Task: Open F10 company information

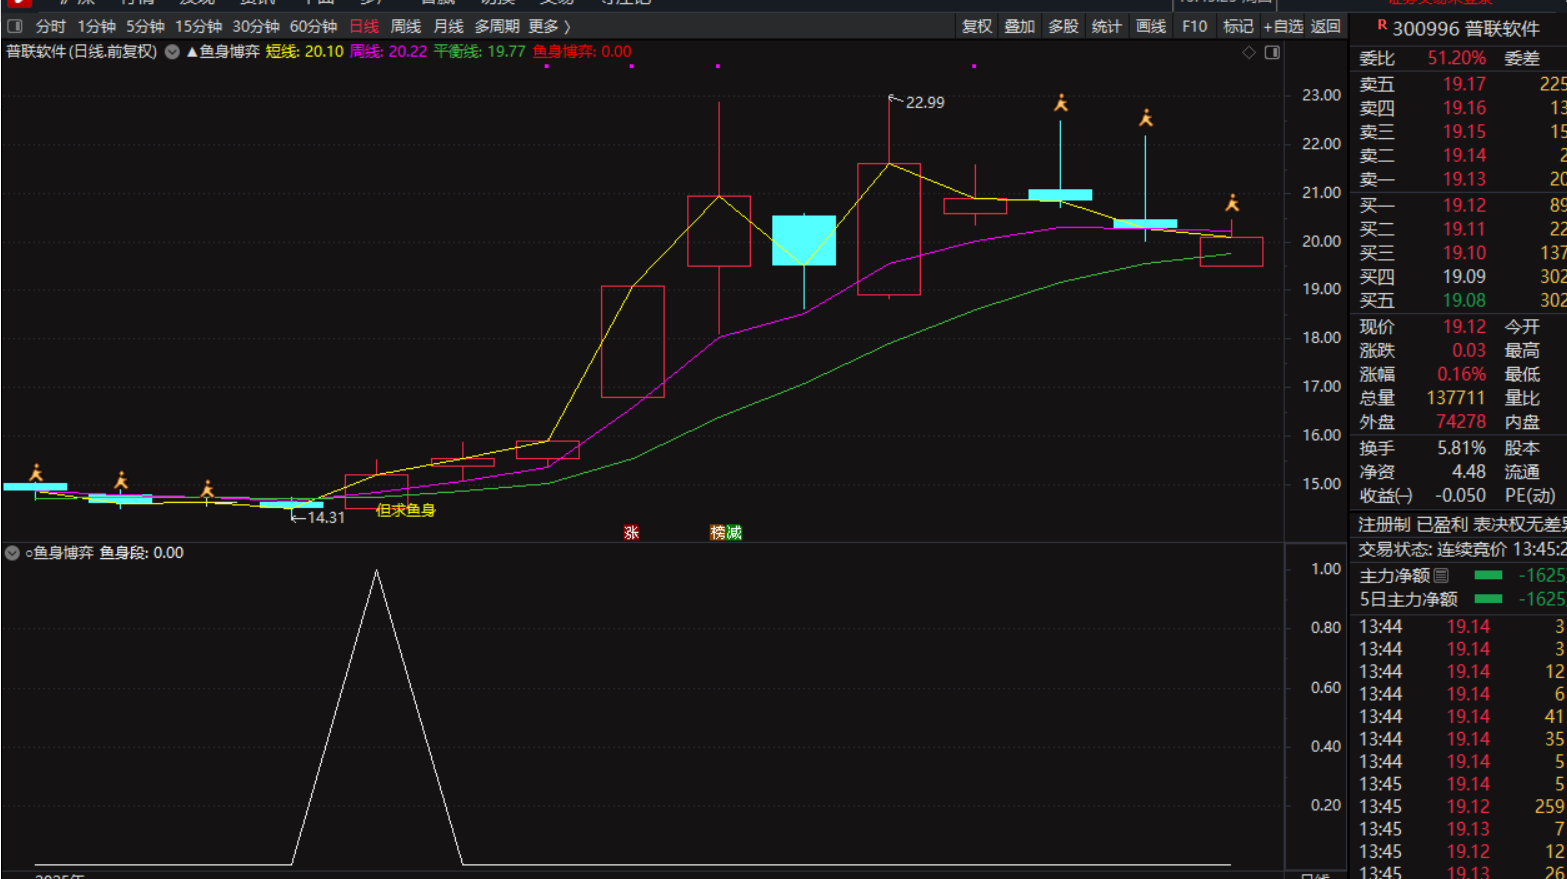Action: point(1194,26)
